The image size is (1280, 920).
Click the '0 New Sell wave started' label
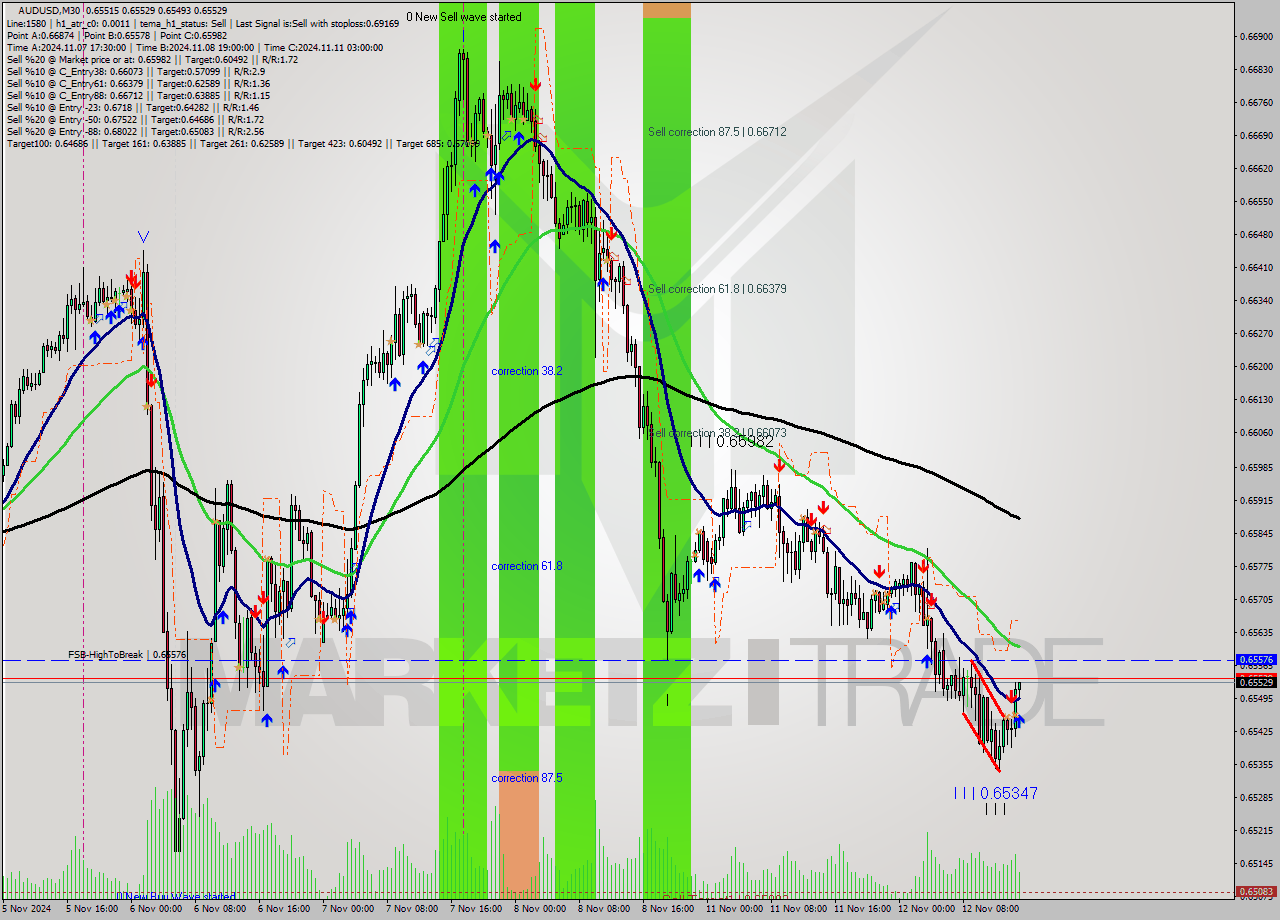(x=464, y=17)
